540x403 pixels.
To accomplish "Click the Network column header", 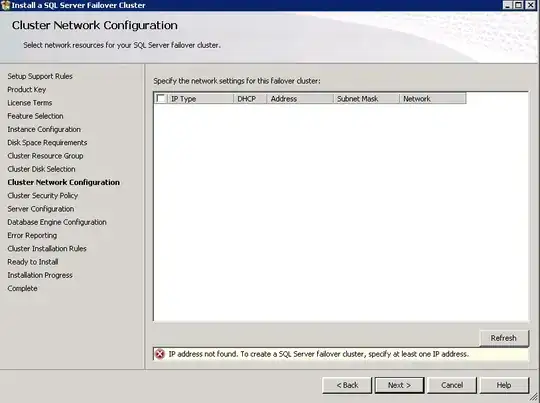I will 433,99.
